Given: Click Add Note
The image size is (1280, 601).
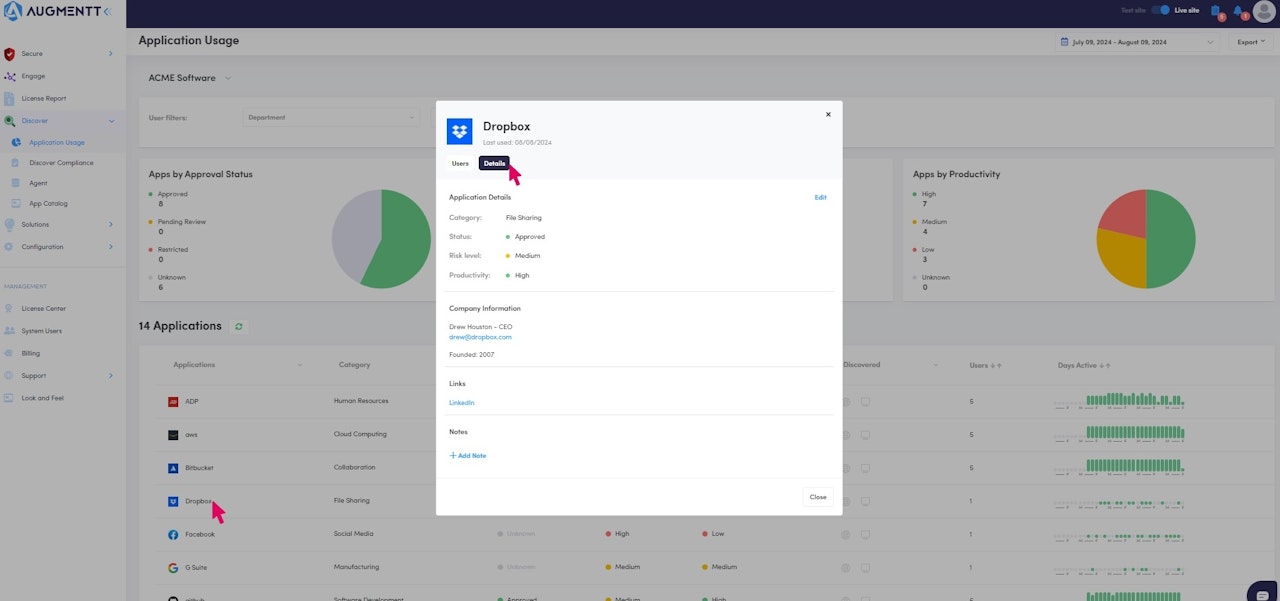Looking at the screenshot, I should (x=468, y=456).
